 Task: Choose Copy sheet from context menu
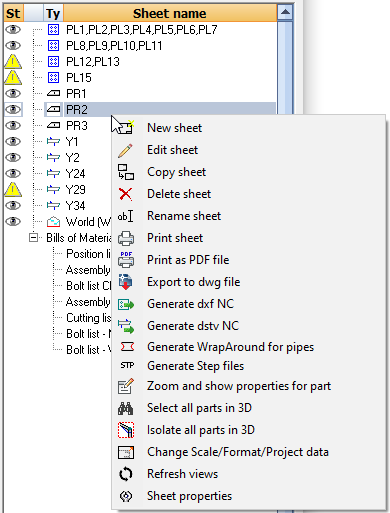(x=177, y=172)
